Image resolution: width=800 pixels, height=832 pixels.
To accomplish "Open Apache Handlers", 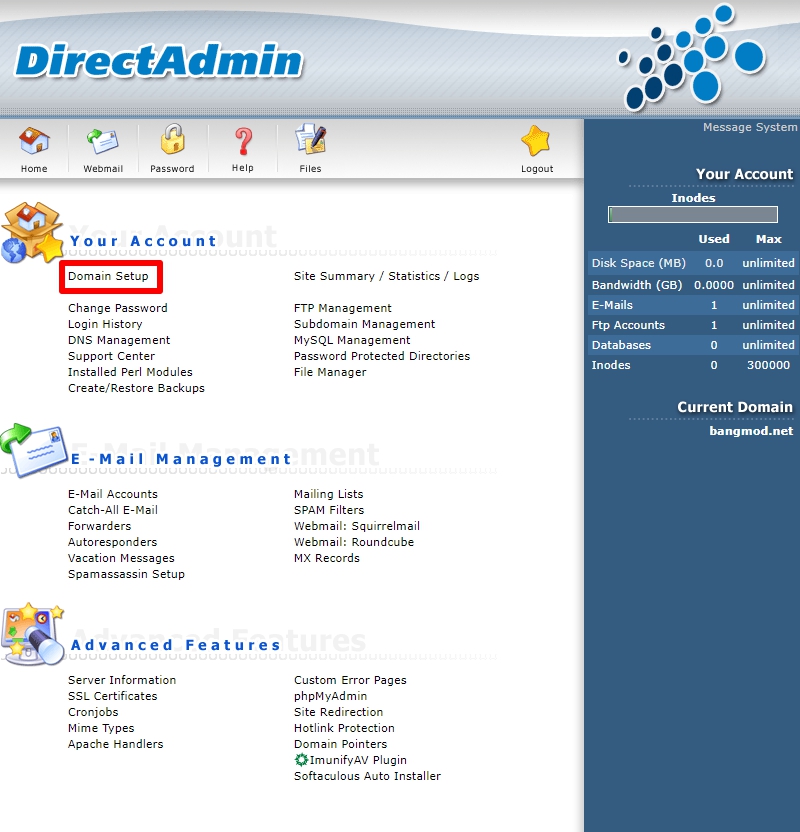I will pyautogui.click(x=115, y=743).
